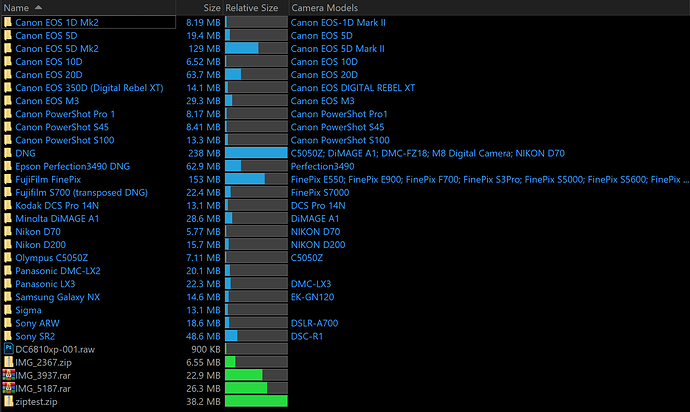690x412 pixels.
Task: Click the Sony SR2 folder icon
Action: 8,336
